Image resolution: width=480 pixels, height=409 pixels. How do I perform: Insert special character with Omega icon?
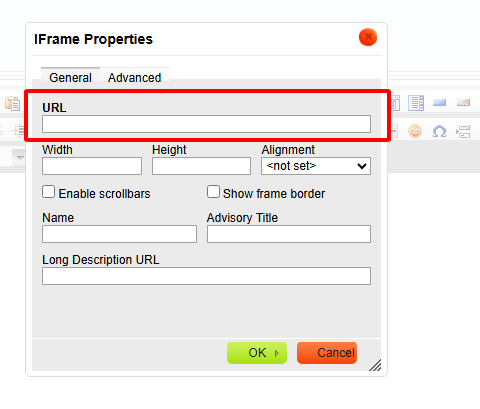pyautogui.click(x=439, y=131)
